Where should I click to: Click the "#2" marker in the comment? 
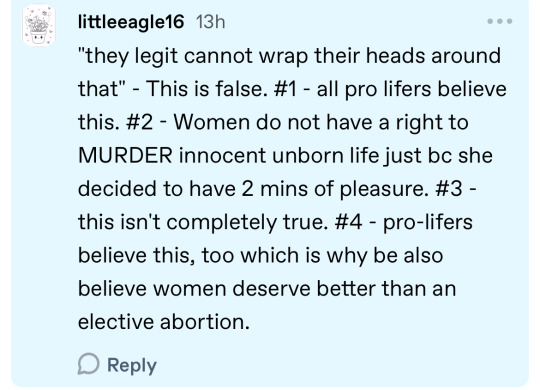tap(139, 122)
